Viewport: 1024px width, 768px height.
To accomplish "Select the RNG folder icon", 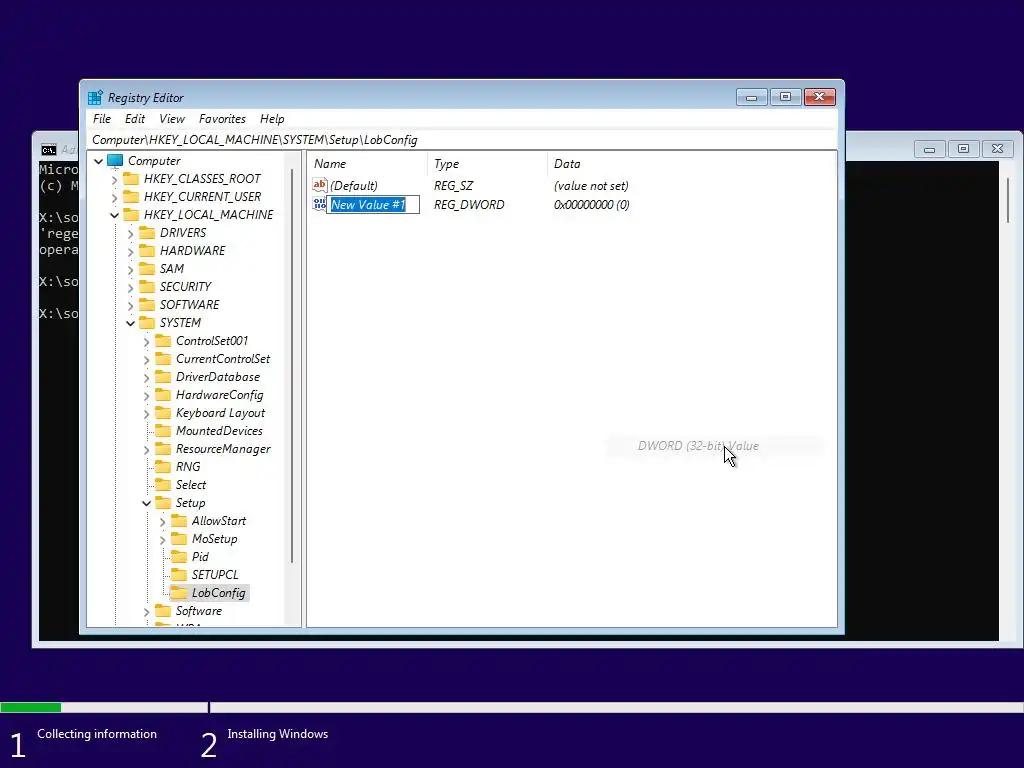I will 163,466.
